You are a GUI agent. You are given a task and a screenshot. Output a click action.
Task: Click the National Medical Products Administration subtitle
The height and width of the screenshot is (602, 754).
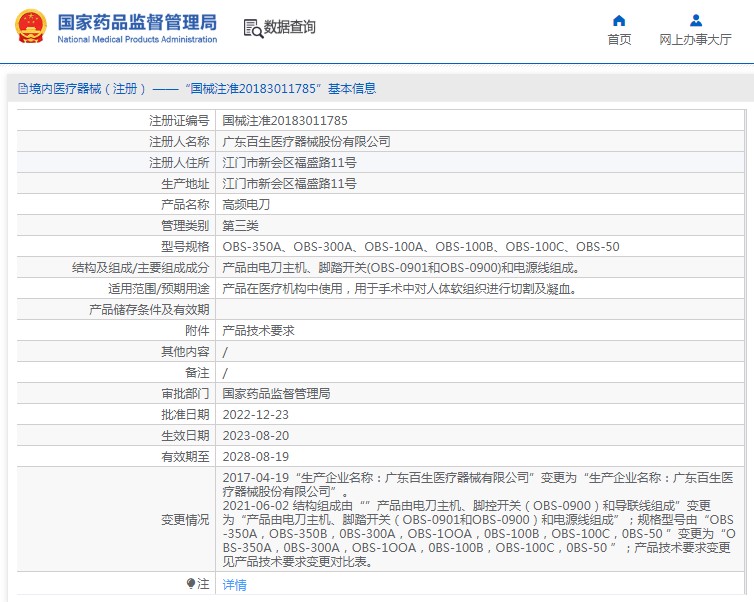[137, 39]
